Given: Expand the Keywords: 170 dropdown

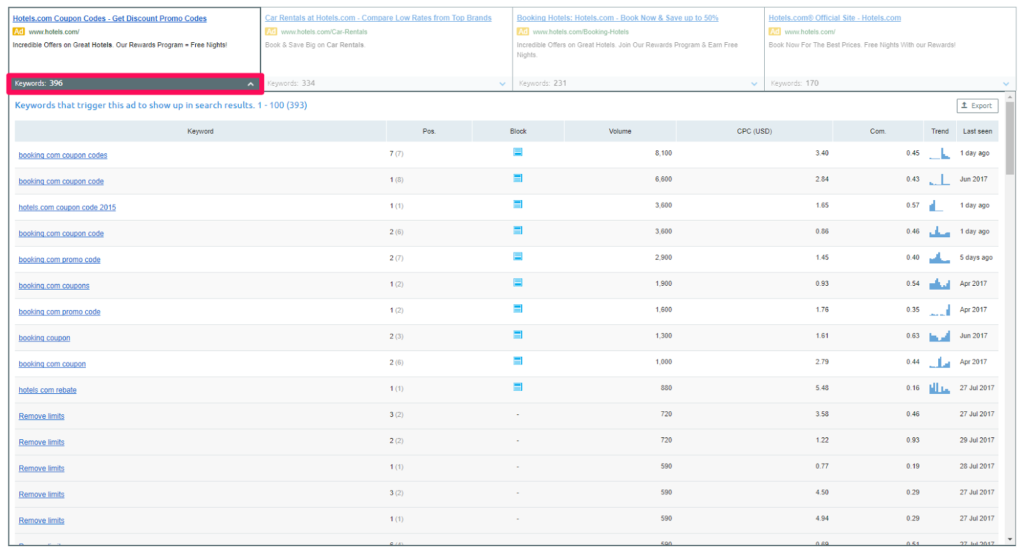Looking at the screenshot, I should (x=1006, y=84).
